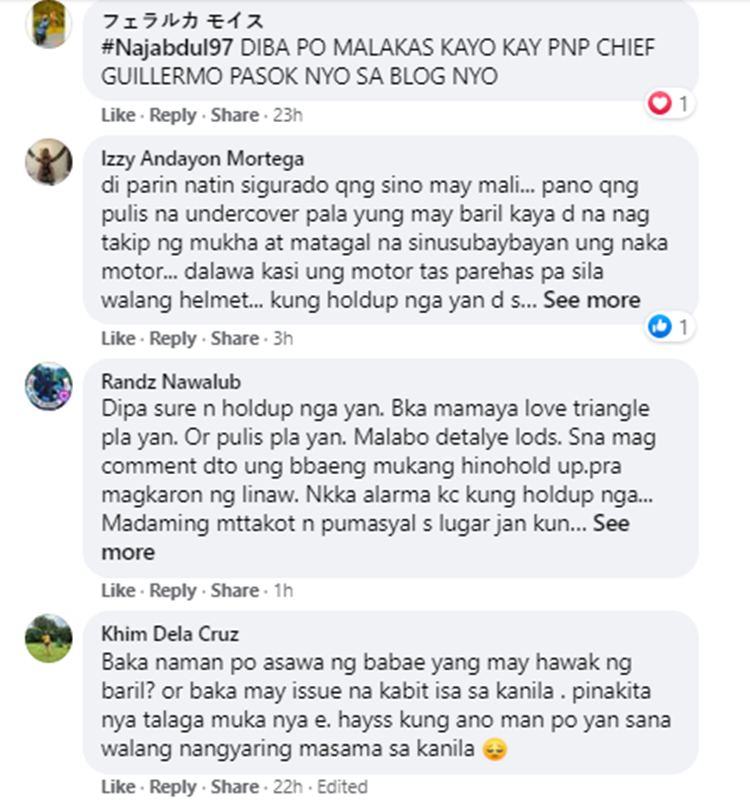Open thumbs-up reaction on Izzy's comment
750x802 pixels.
(x=669, y=327)
